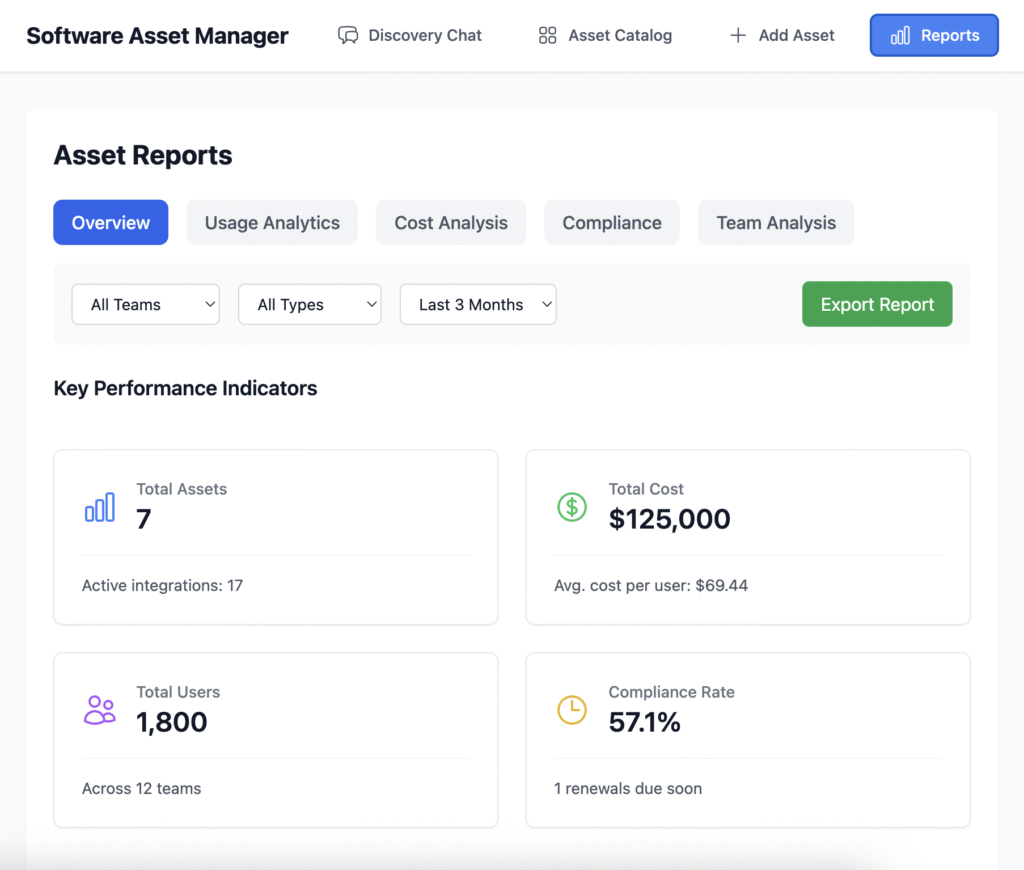Click the Asset Catalog grid icon
1024x870 pixels.
coord(547,35)
